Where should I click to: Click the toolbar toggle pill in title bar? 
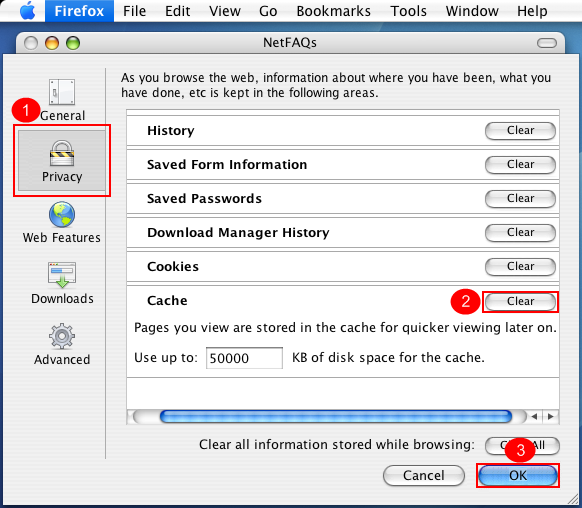(547, 43)
